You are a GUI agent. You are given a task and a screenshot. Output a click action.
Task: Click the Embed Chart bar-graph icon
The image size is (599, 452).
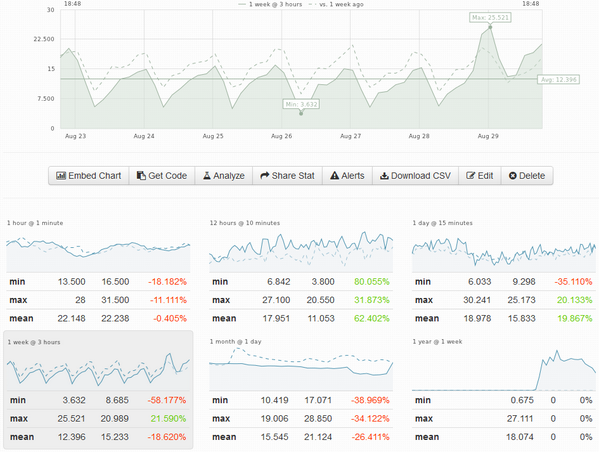[61, 176]
